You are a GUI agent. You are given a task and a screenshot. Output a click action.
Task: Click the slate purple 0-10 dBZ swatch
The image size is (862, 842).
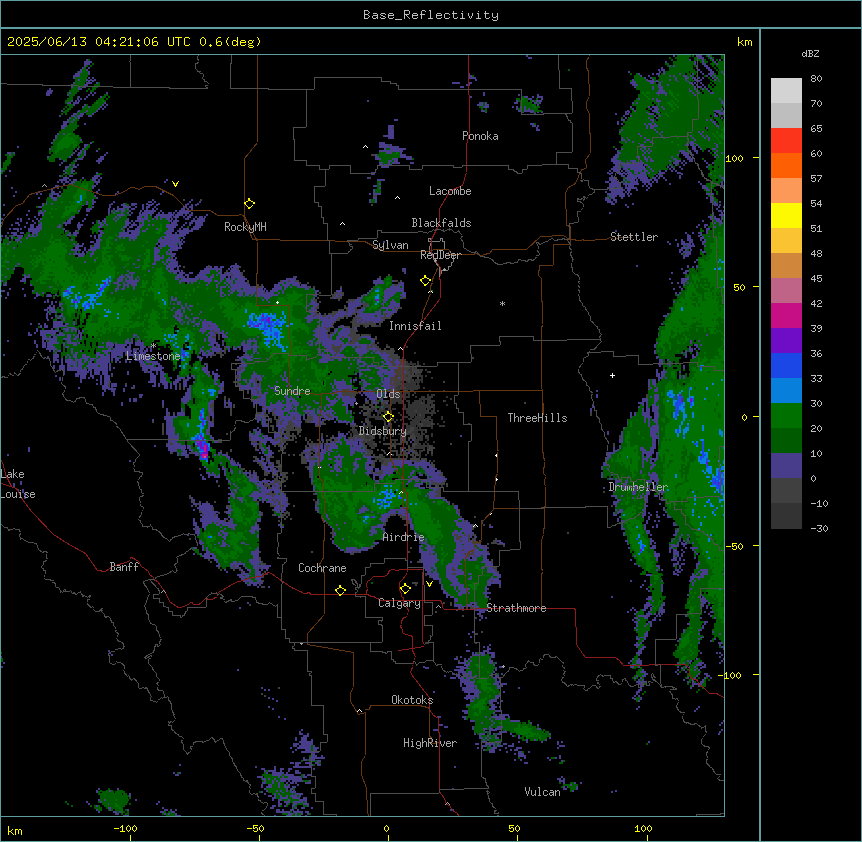[x=786, y=466]
